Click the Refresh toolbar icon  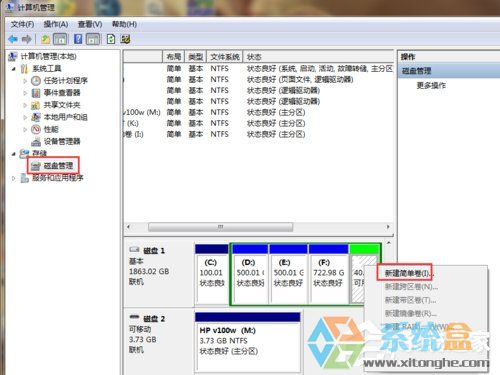coord(111,39)
